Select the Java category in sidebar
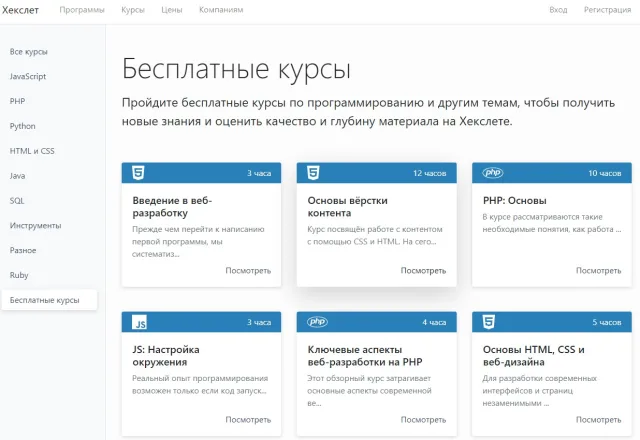This screenshot has width=640, height=440. pyautogui.click(x=17, y=176)
